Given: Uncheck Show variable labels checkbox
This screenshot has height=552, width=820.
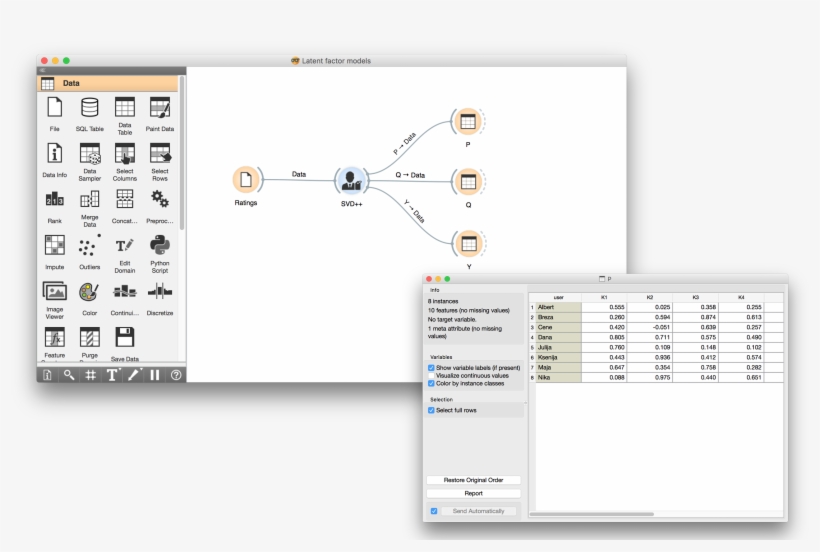Looking at the screenshot, I should coord(431,368).
